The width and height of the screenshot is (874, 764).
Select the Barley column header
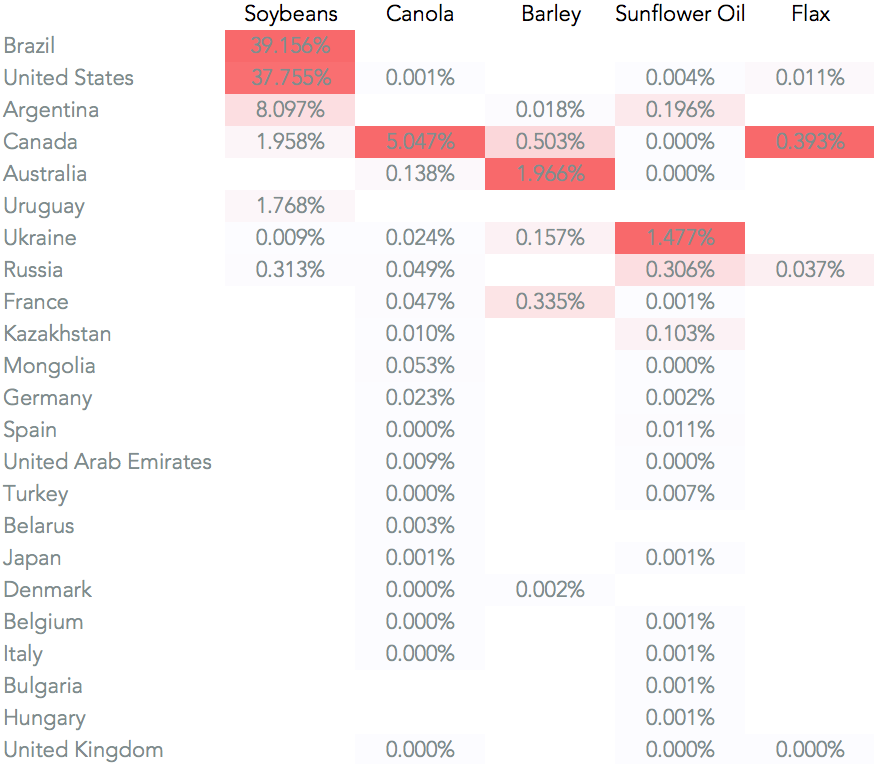coord(551,14)
